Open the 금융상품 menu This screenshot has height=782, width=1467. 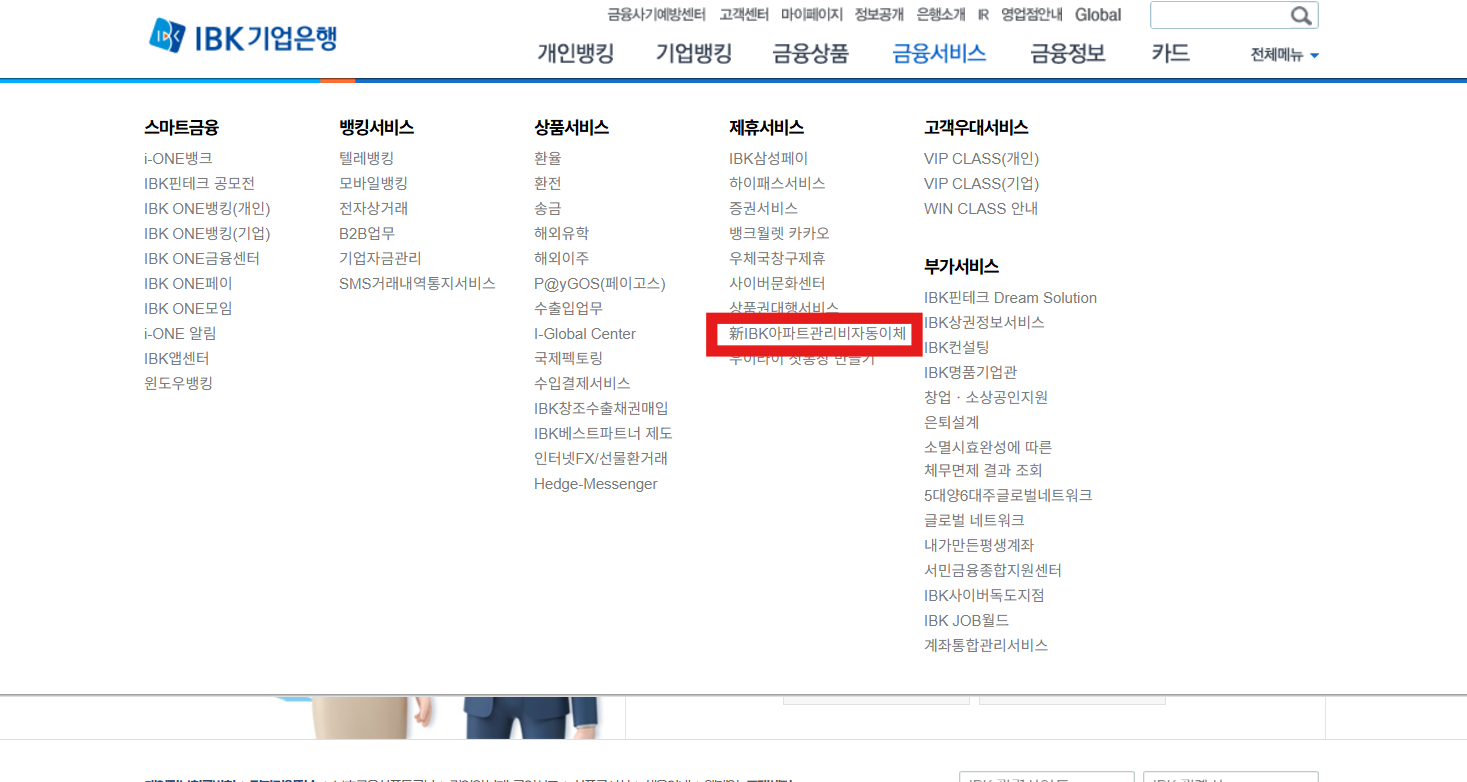(x=810, y=53)
